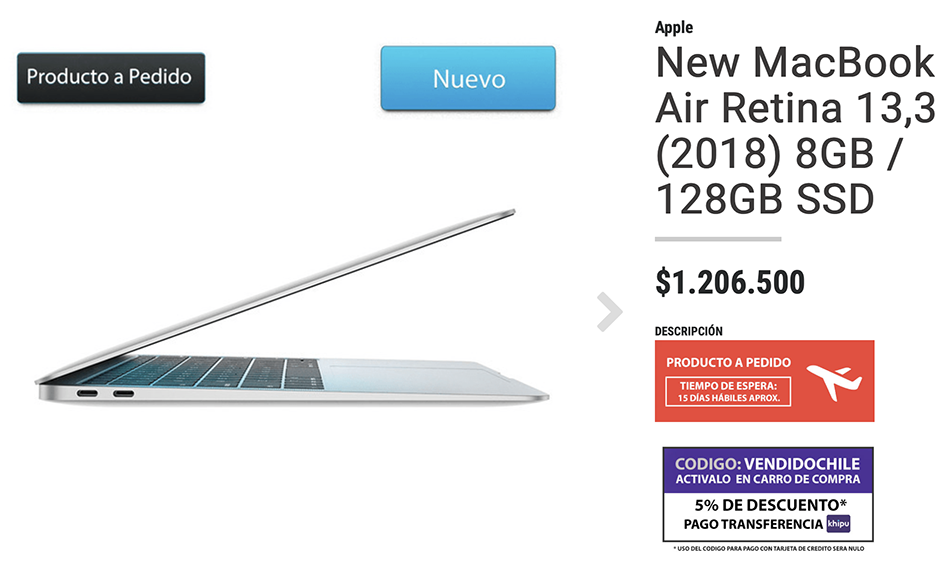Click the blue Nuevo badge
Image resolution: width=950 pixels, height=583 pixels.
468,78
